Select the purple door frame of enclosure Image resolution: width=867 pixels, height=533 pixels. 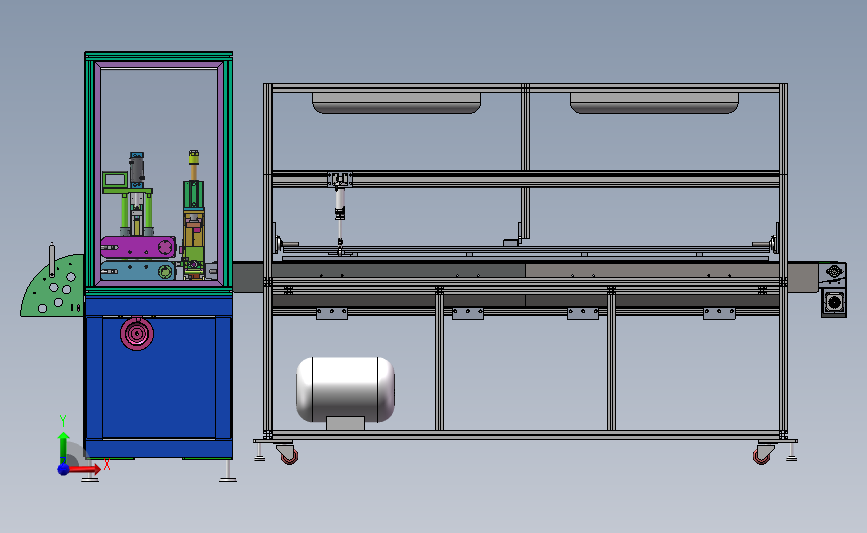tap(159, 174)
